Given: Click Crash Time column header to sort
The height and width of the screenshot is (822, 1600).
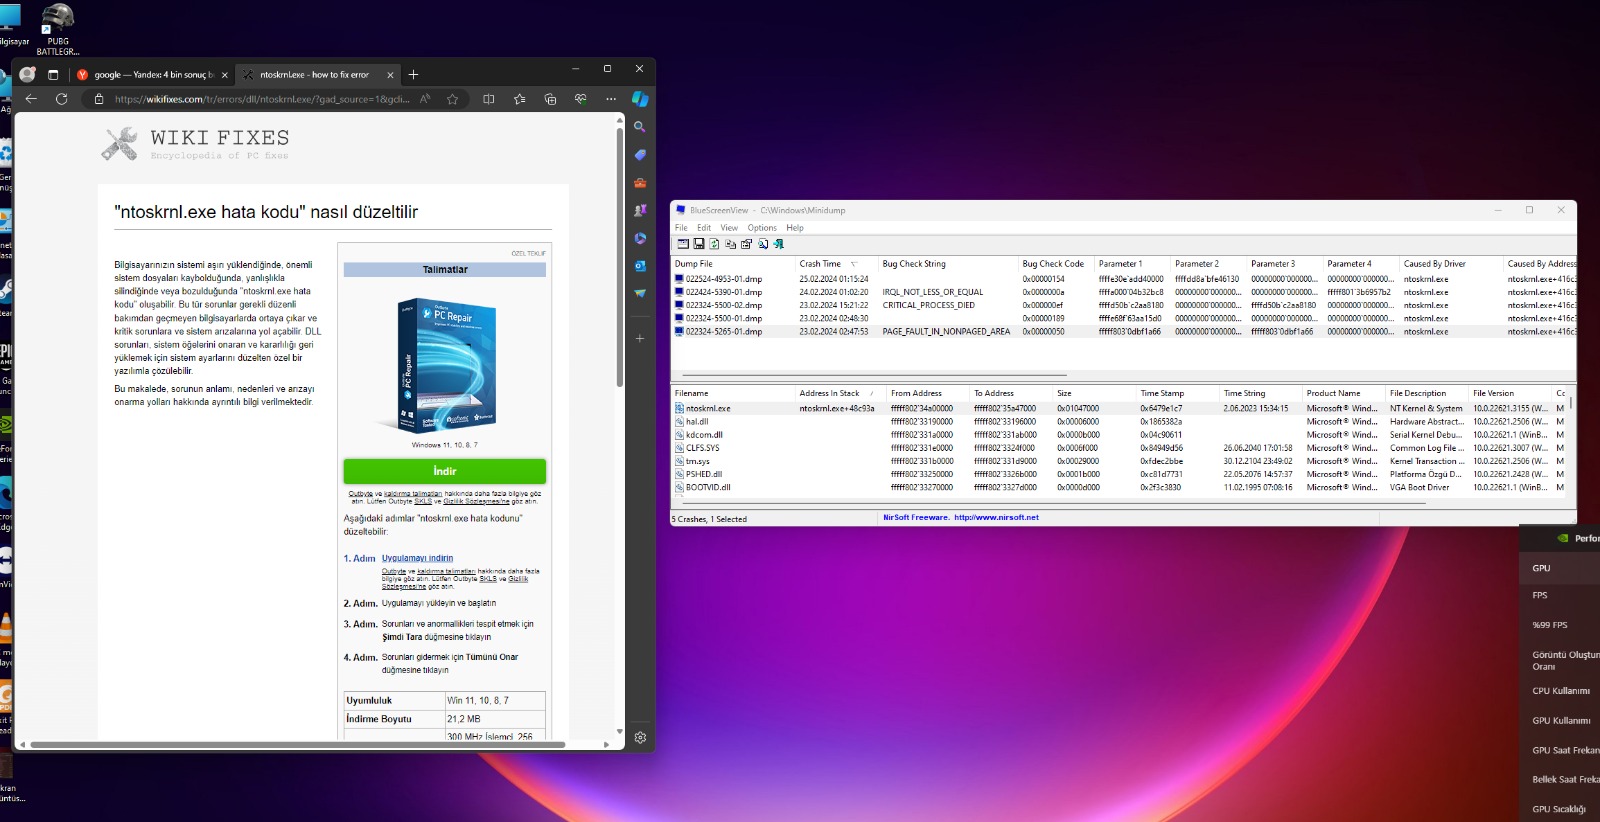Looking at the screenshot, I should pyautogui.click(x=820, y=264).
